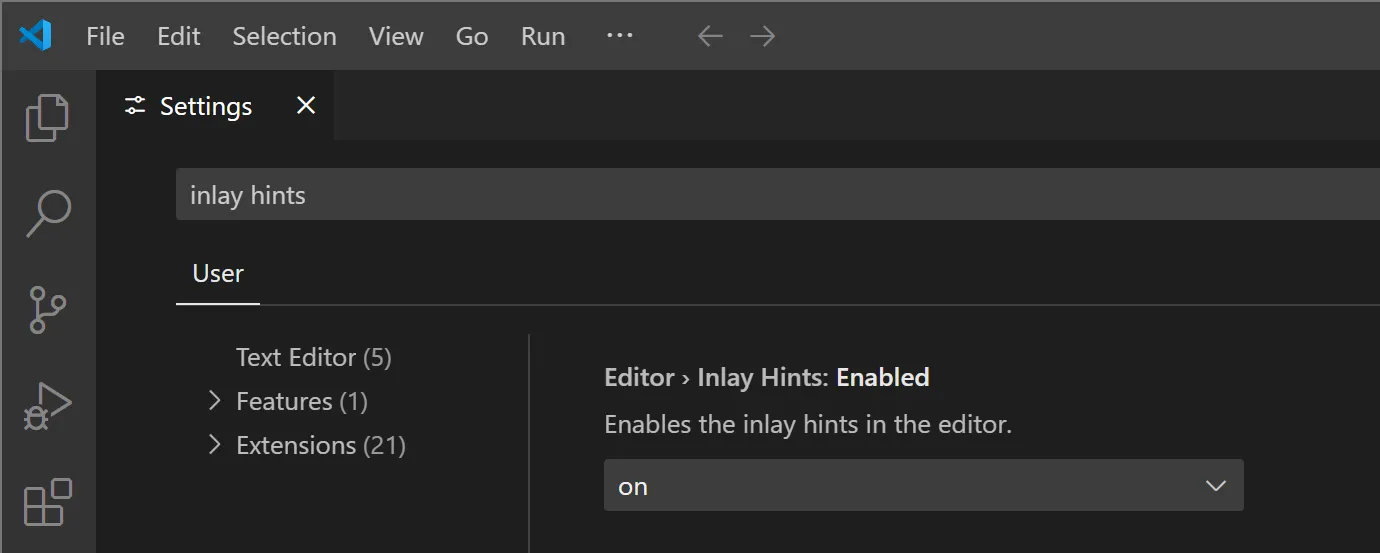Open the Extensions view

(47, 502)
